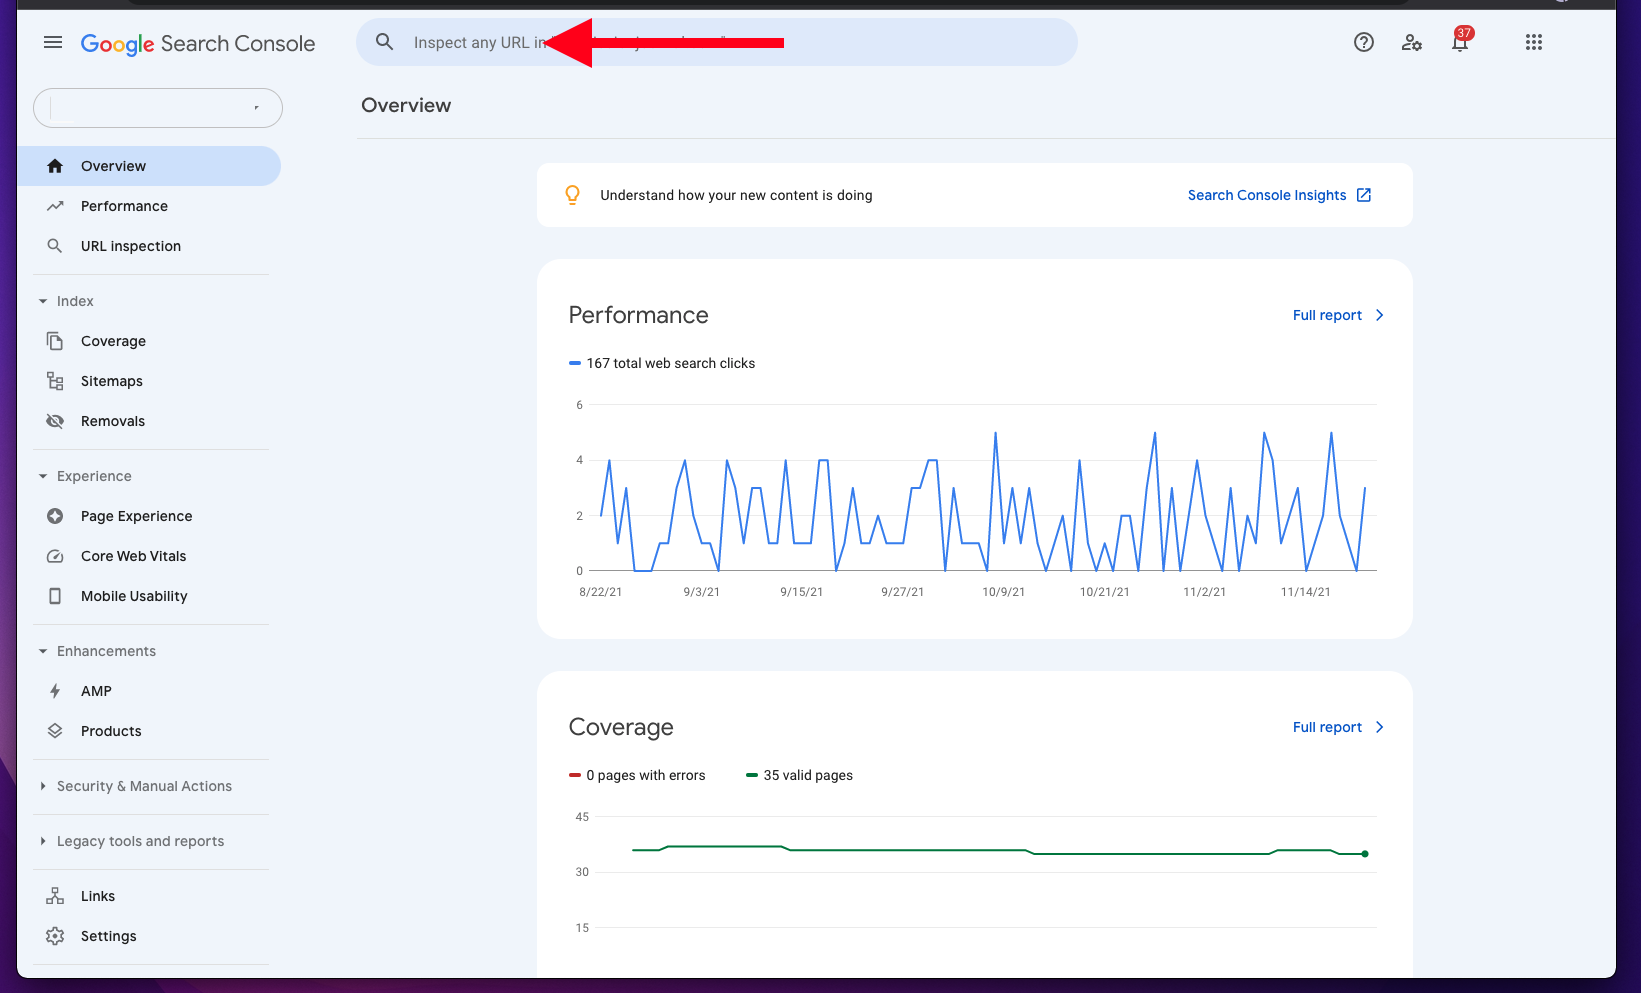Viewport: 1641px width, 993px height.
Task: Click the Products layers icon
Action: [55, 731]
